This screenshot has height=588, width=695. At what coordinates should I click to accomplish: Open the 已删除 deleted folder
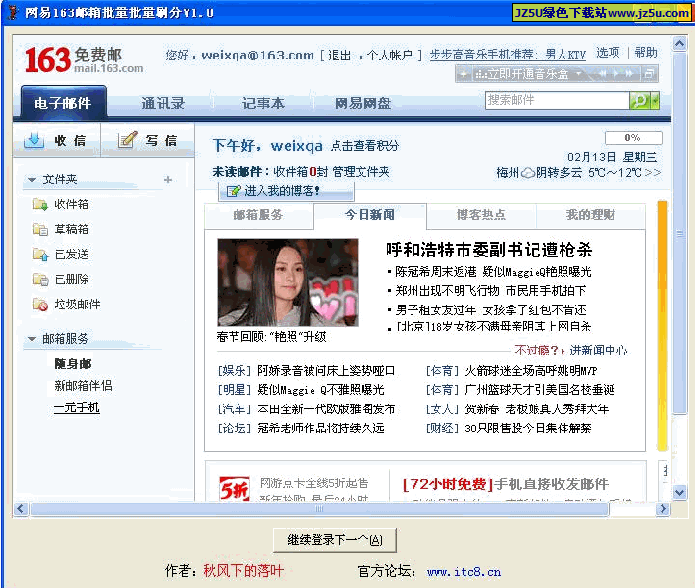pyautogui.click(x=71, y=279)
